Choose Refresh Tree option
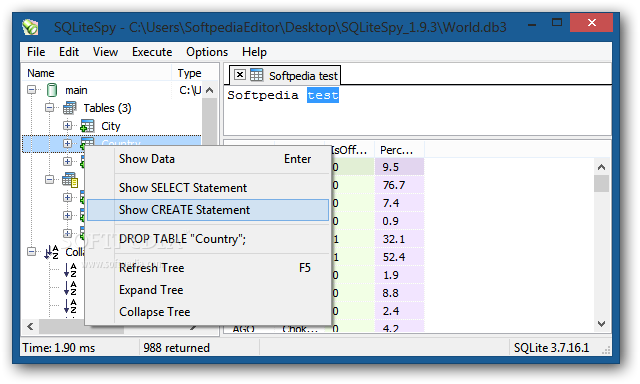Viewport: 640px width, 384px height. (208, 268)
